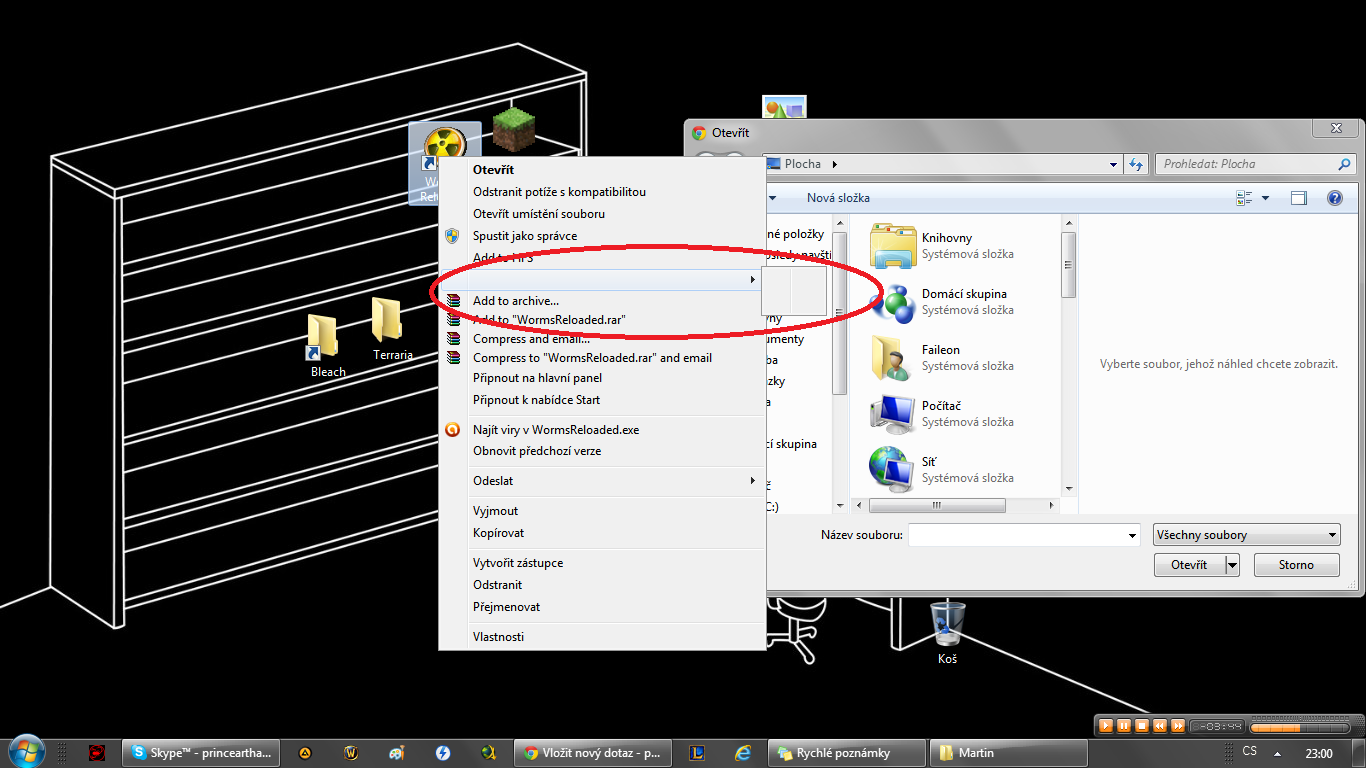
Task: Choose Otevřít in the context menu
Action: 493,170
